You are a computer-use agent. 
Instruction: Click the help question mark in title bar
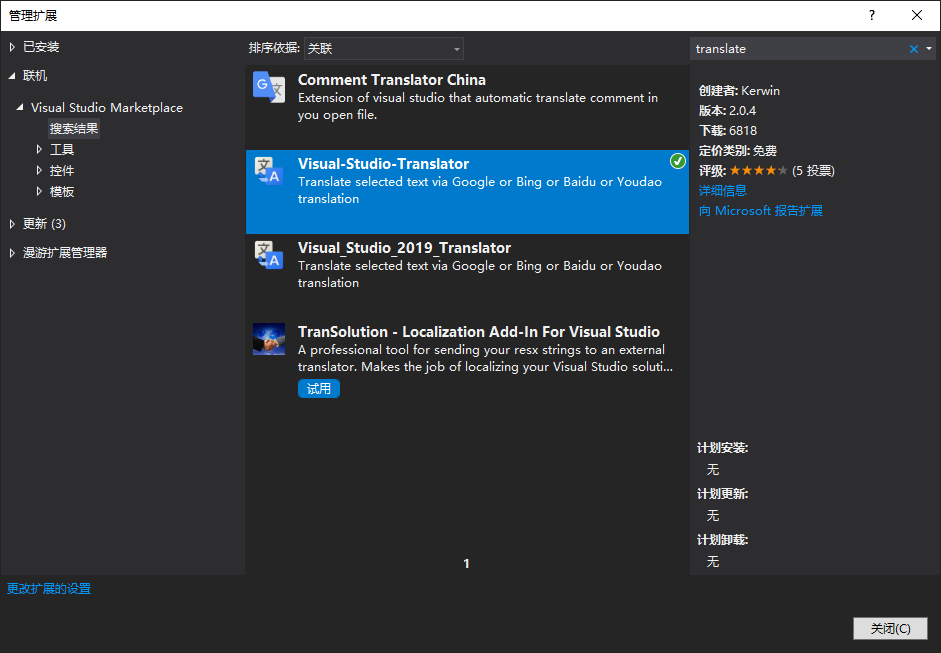pos(871,16)
